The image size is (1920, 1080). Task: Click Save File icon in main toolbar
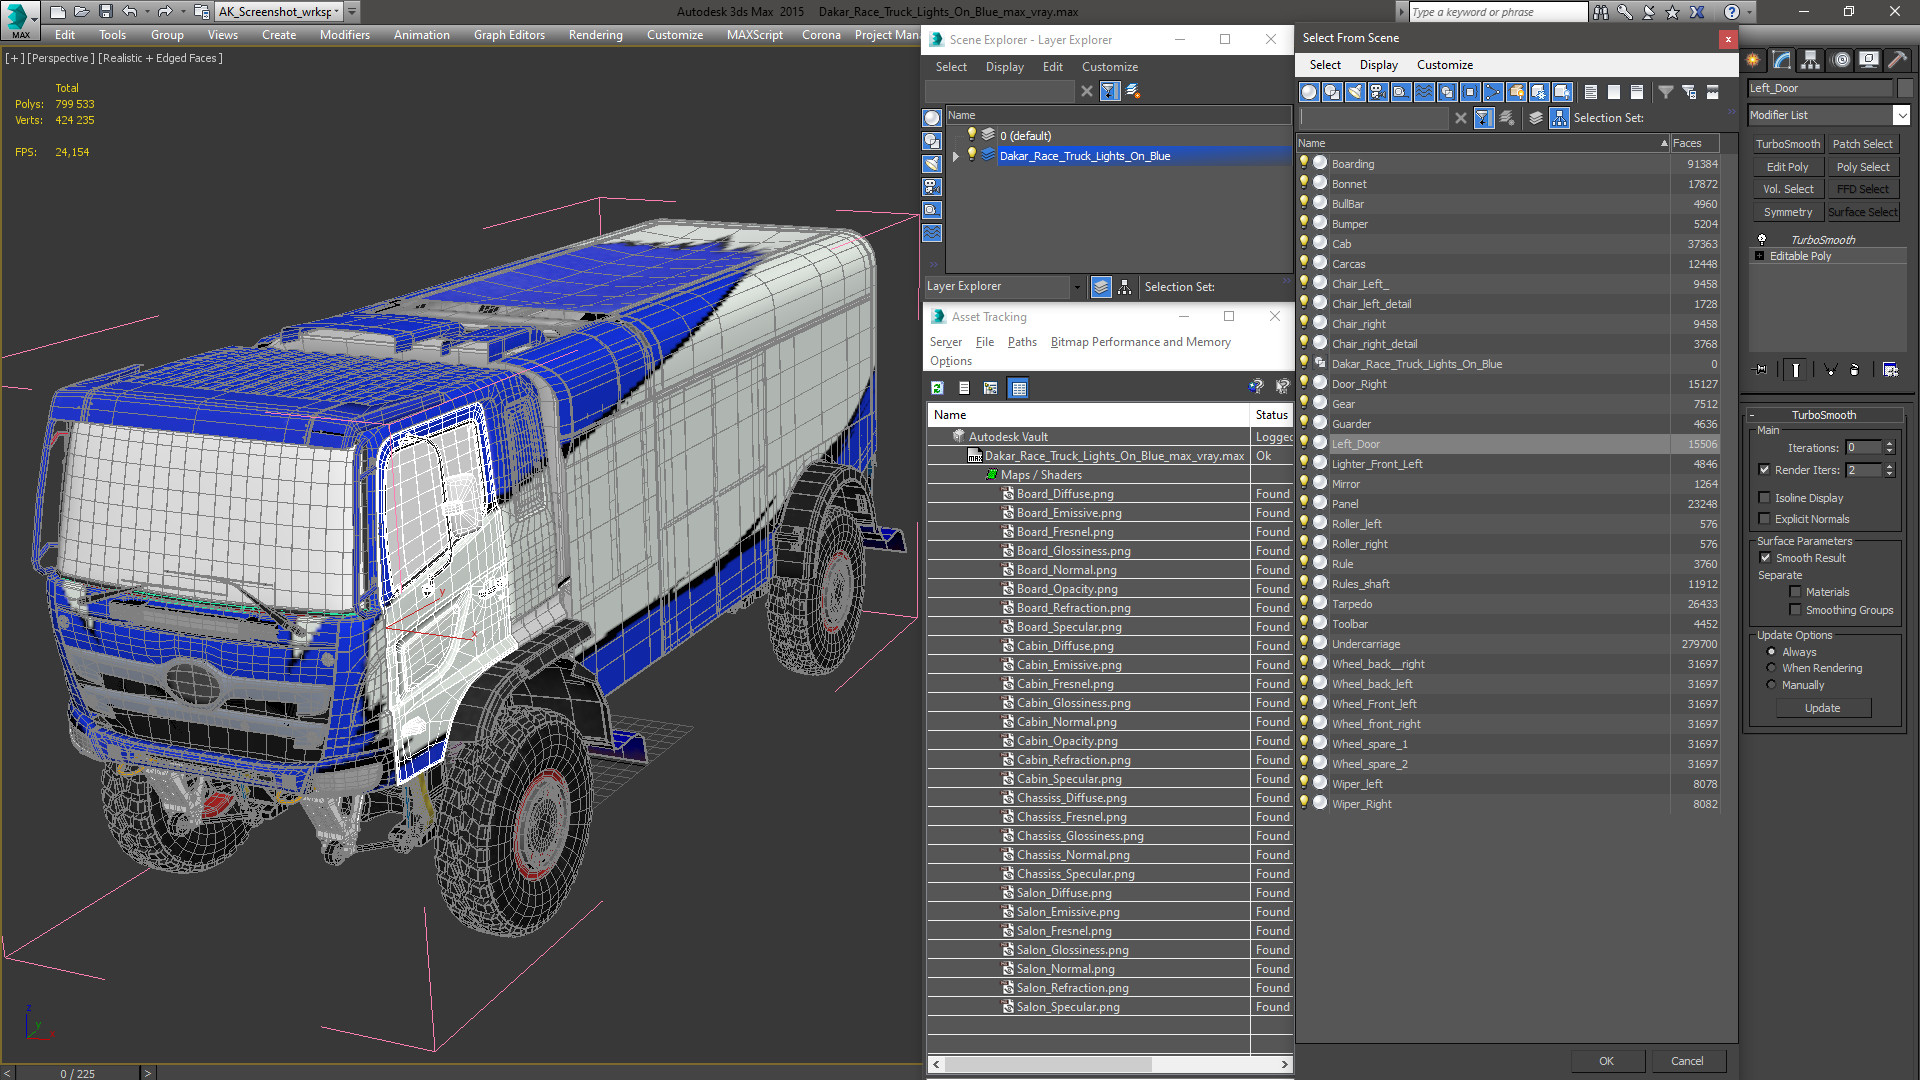pyautogui.click(x=105, y=12)
